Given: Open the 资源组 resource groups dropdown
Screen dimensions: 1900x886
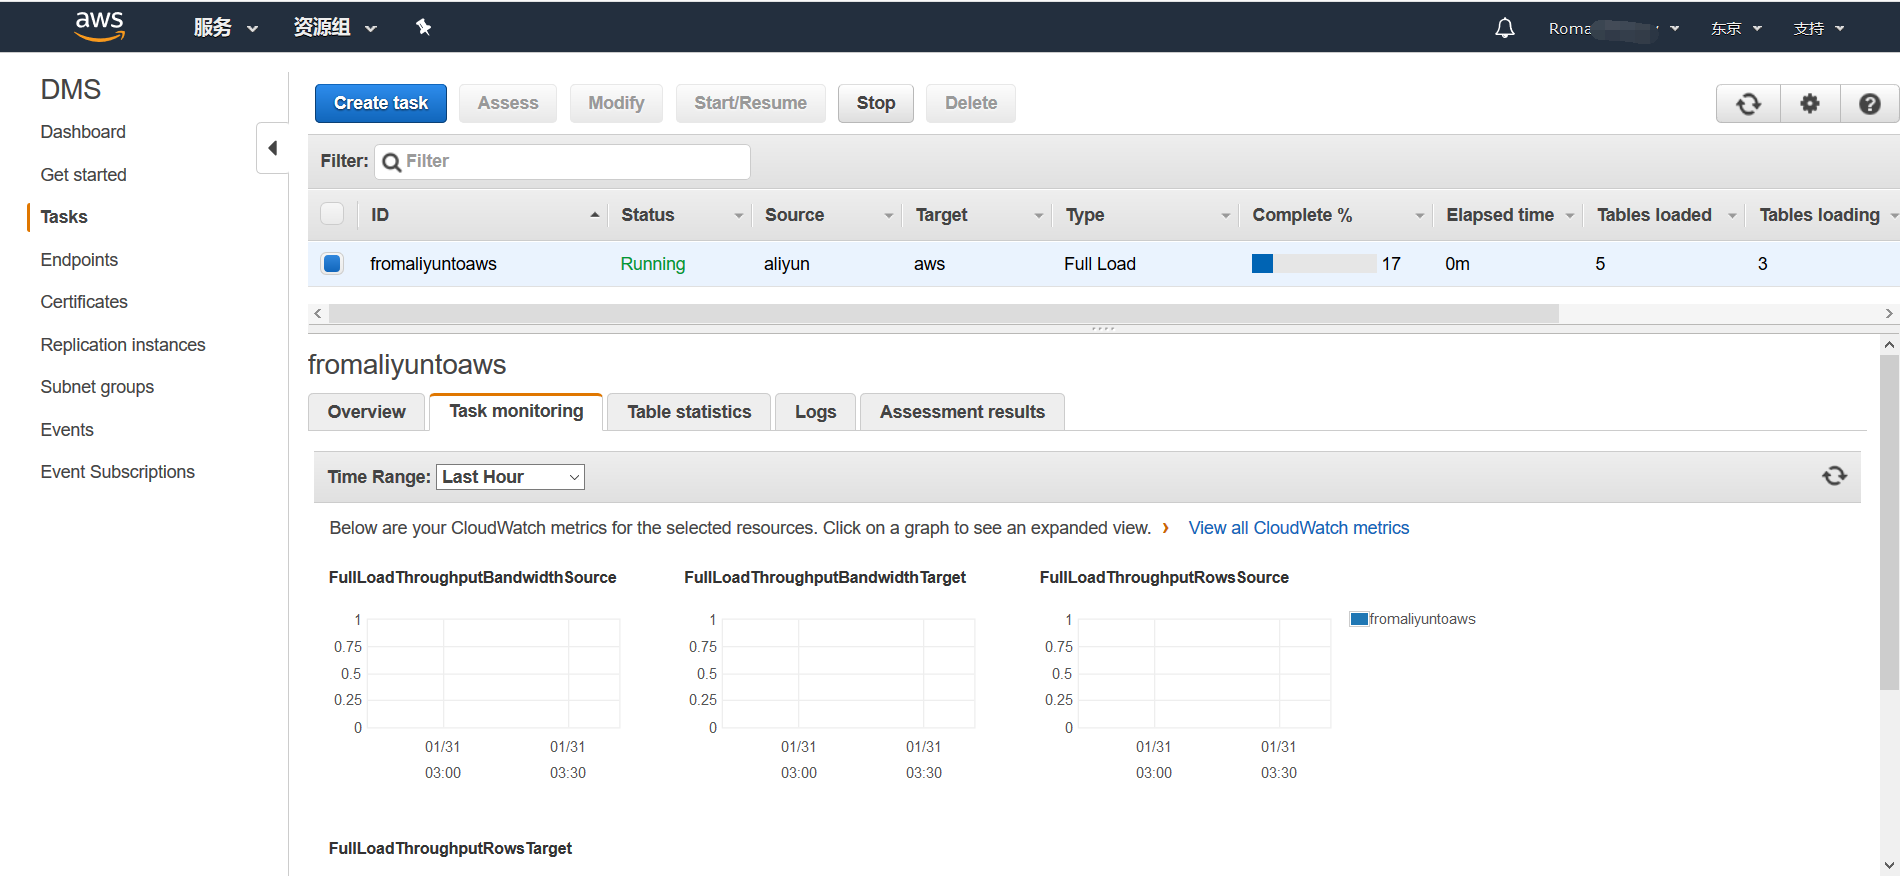Looking at the screenshot, I should [x=335, y=28].
